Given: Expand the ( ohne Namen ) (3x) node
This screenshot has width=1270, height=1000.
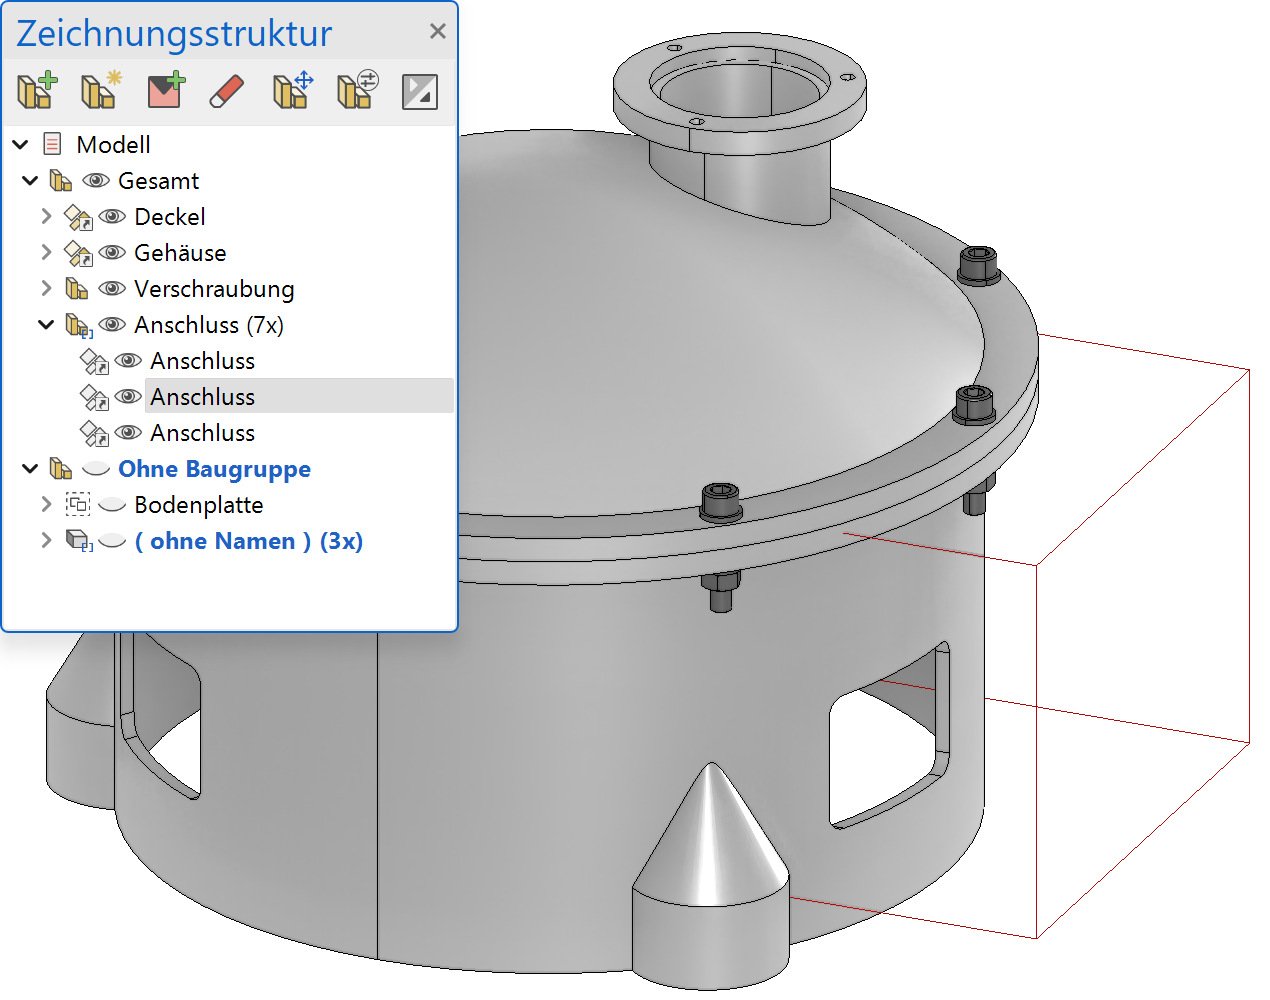Looking at the screenshot, I should (x=46, y=541).
